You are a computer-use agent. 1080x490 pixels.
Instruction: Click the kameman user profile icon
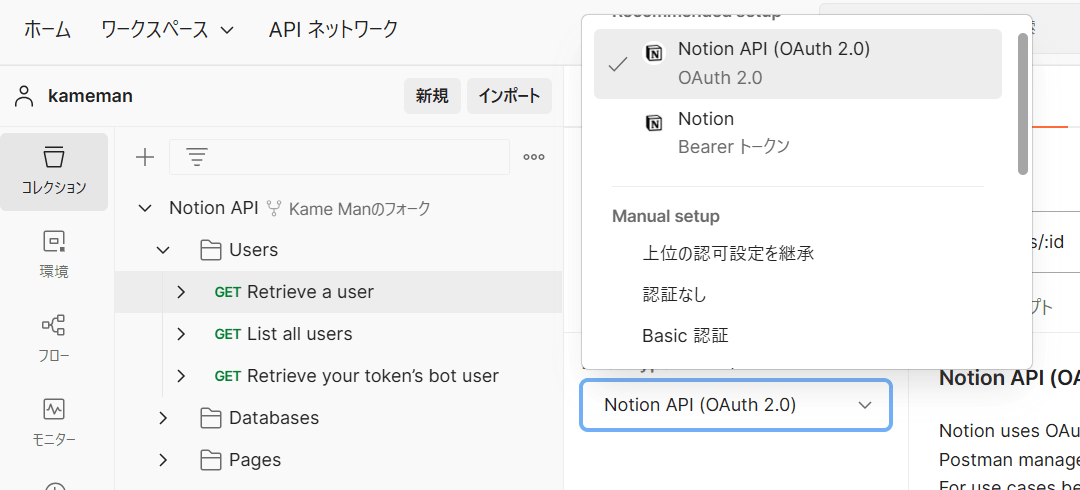tap(24, 96)
